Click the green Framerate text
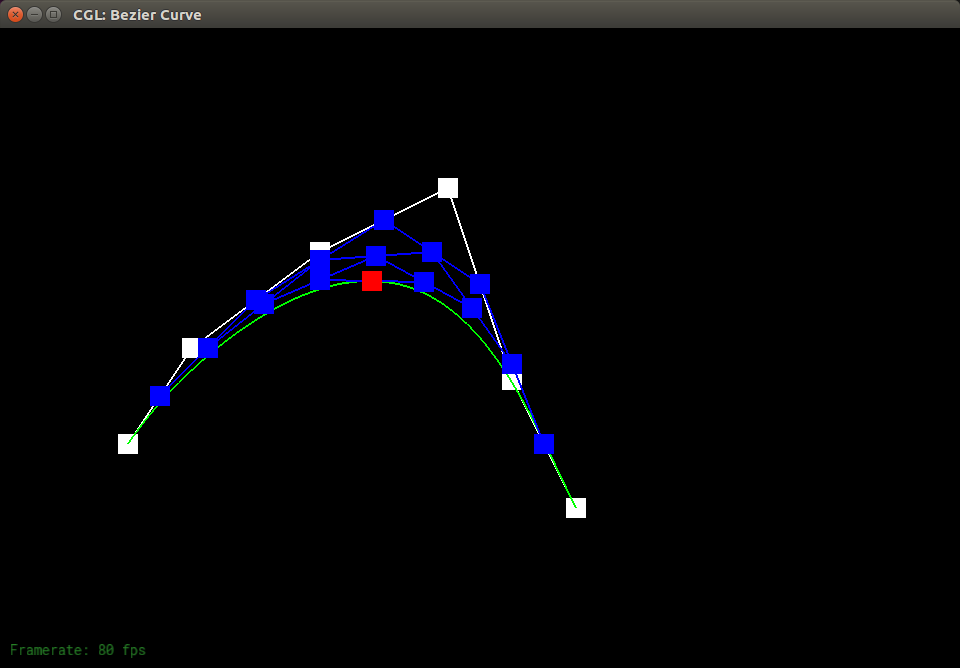This screenshot has height=668, width=960. (x=78, y=650)
